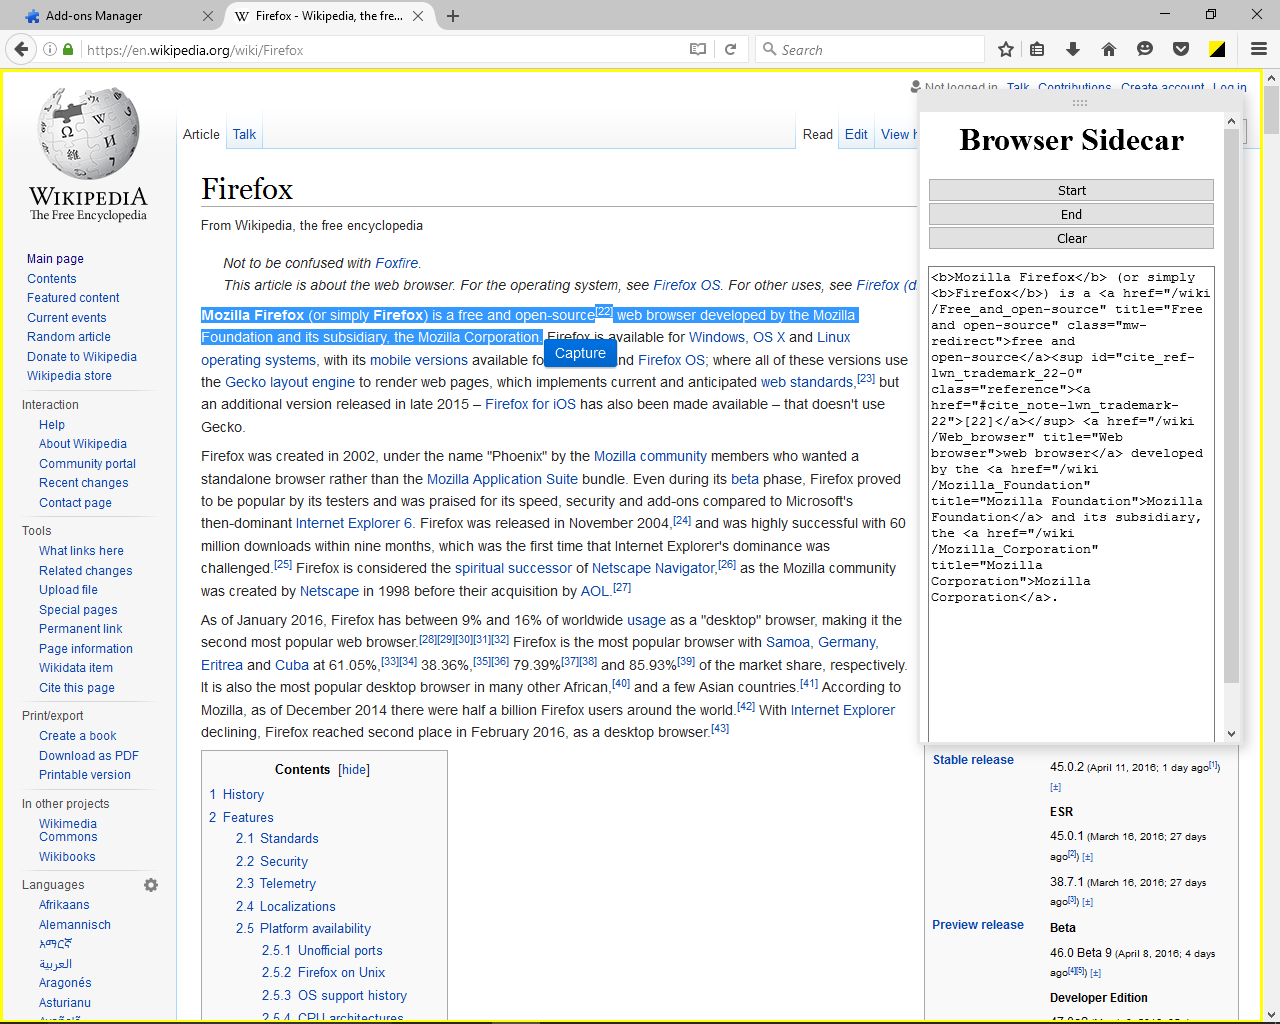Open the Foxfire disambiguation link

click(397, 263)
